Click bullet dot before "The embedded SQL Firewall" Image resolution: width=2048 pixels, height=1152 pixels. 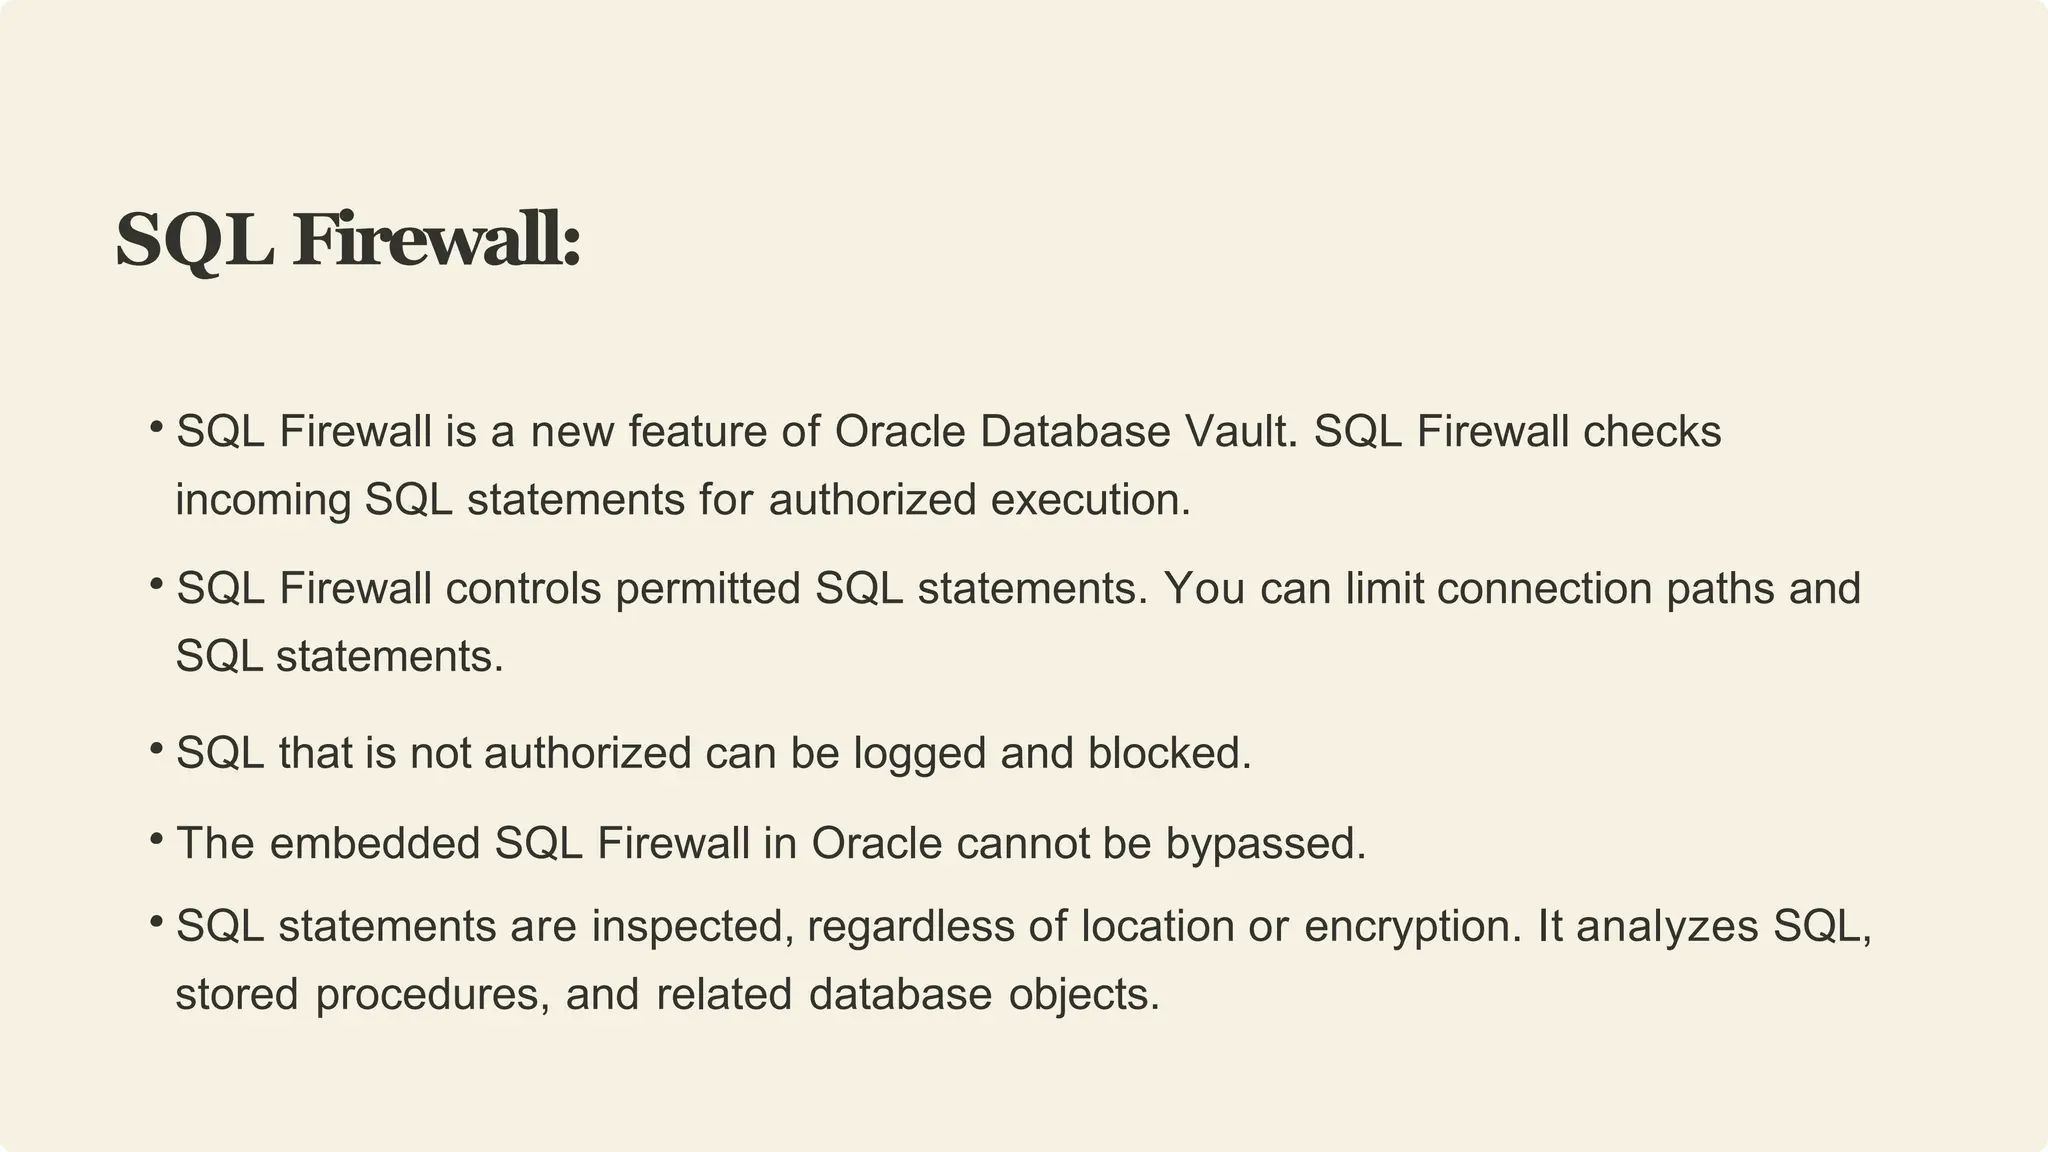[155, 839]
